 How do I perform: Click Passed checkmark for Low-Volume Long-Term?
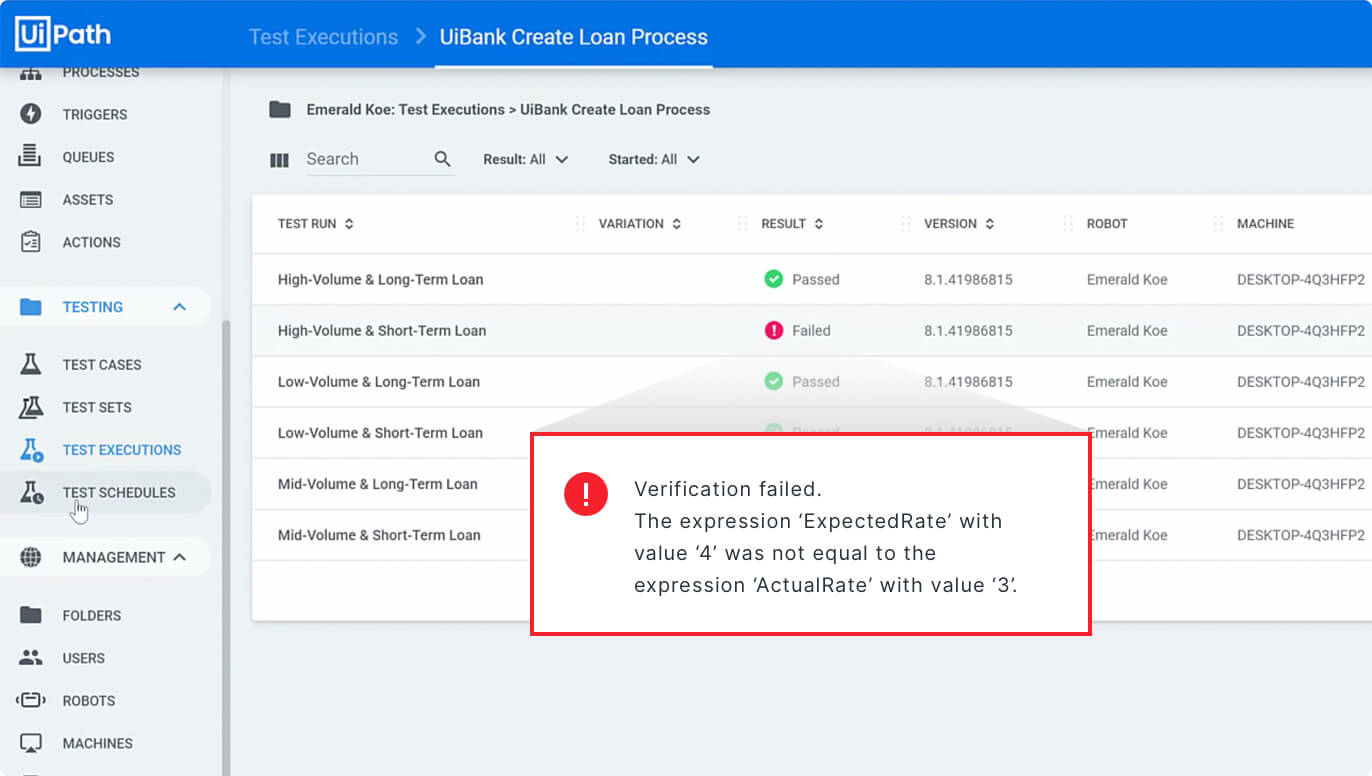(773, 381)
